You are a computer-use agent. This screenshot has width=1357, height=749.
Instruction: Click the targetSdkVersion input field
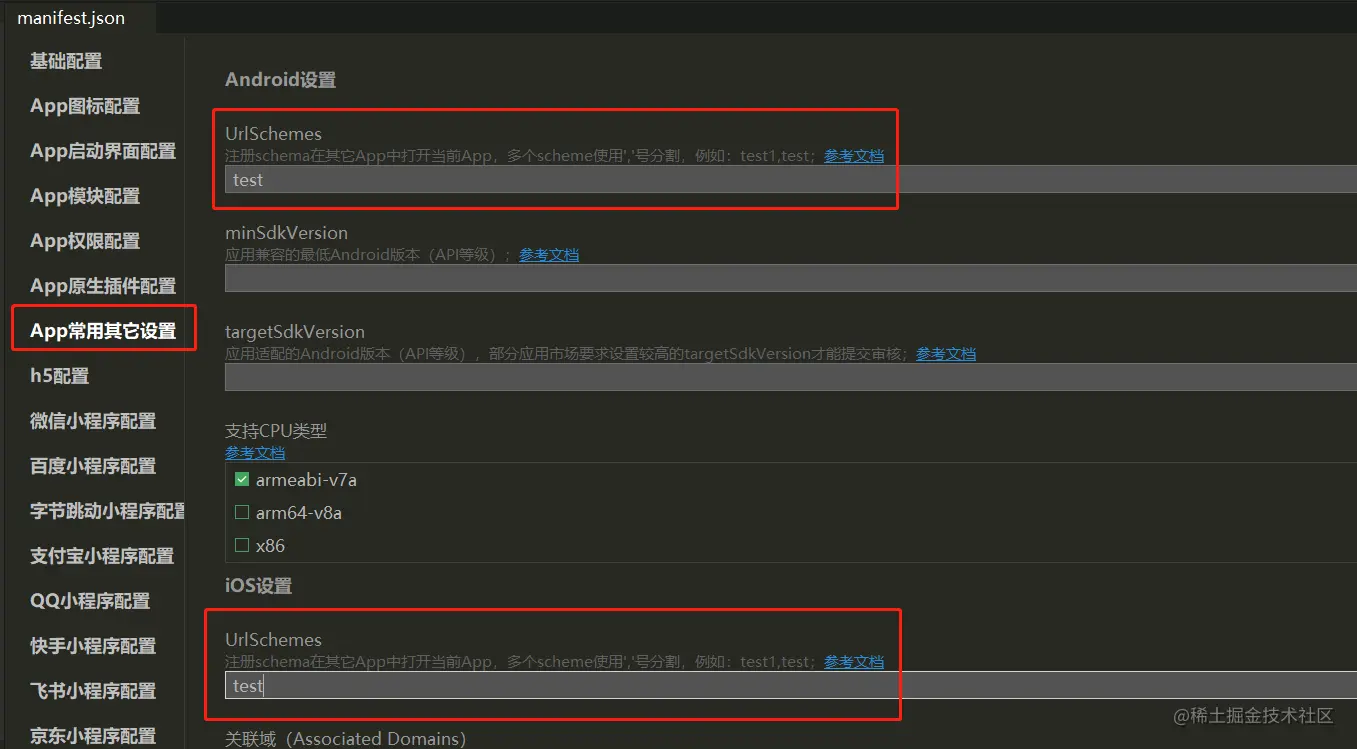tap(790, 377)
